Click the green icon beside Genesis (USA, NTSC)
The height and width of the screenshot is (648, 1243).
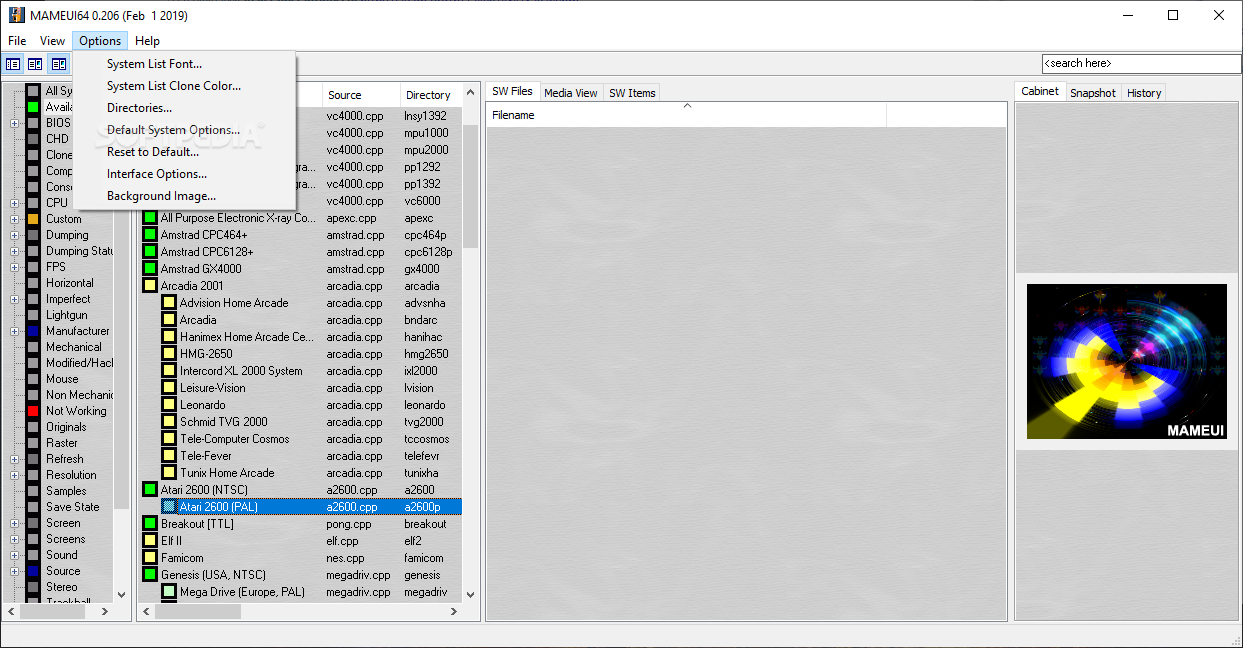click(x=150, y=575)
